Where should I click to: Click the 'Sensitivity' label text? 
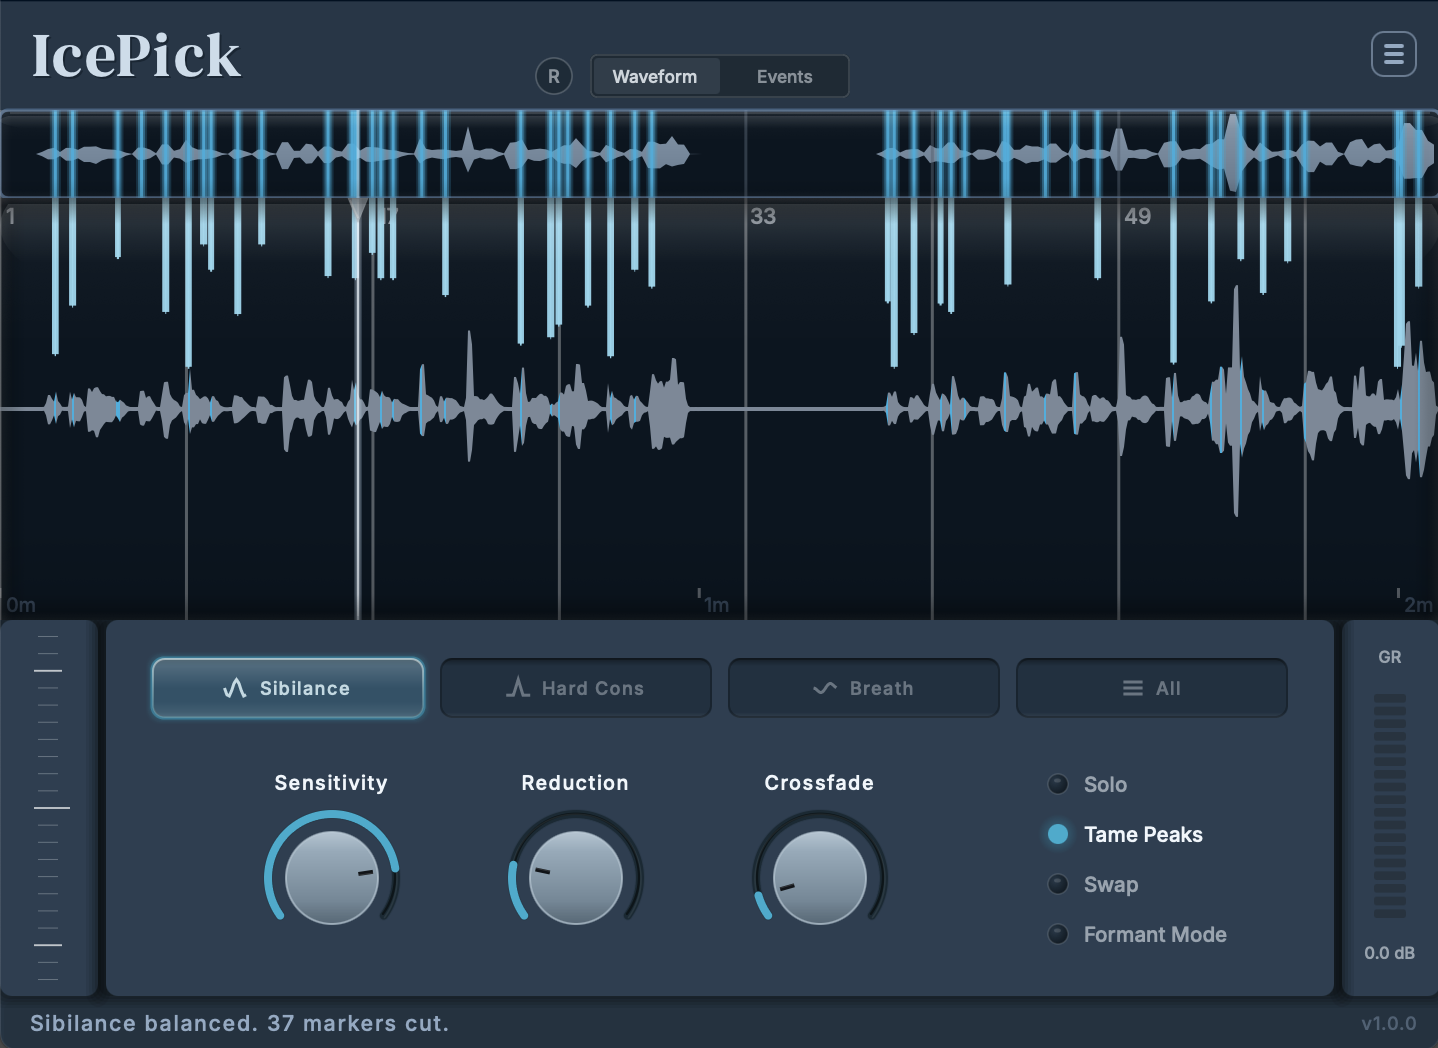point(331,783)
